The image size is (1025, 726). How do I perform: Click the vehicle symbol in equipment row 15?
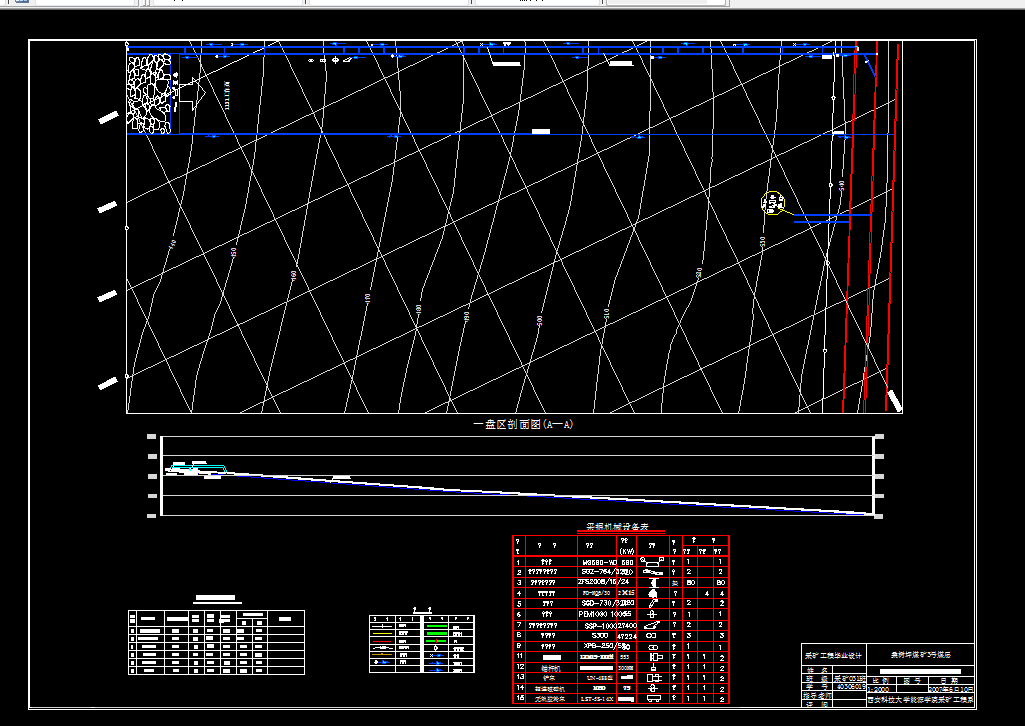click(x=653, y=699)
